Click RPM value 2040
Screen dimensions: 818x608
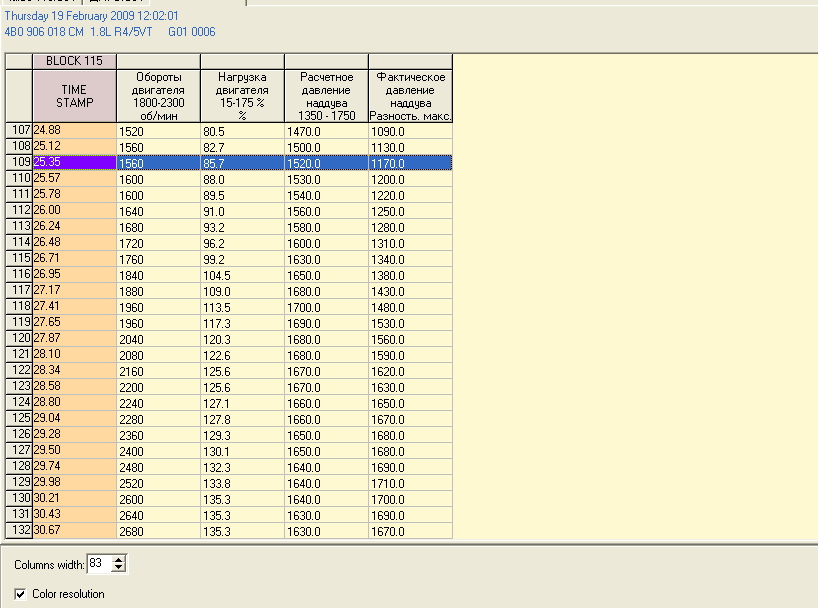point(159,339)
